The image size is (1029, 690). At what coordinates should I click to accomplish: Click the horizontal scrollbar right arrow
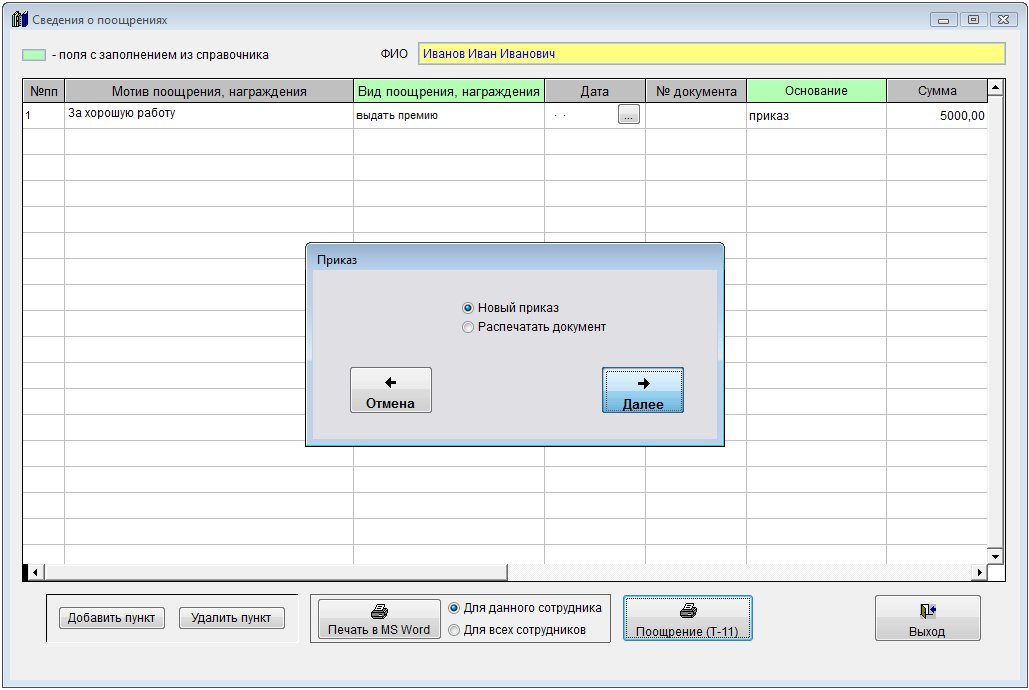point(980,572)
